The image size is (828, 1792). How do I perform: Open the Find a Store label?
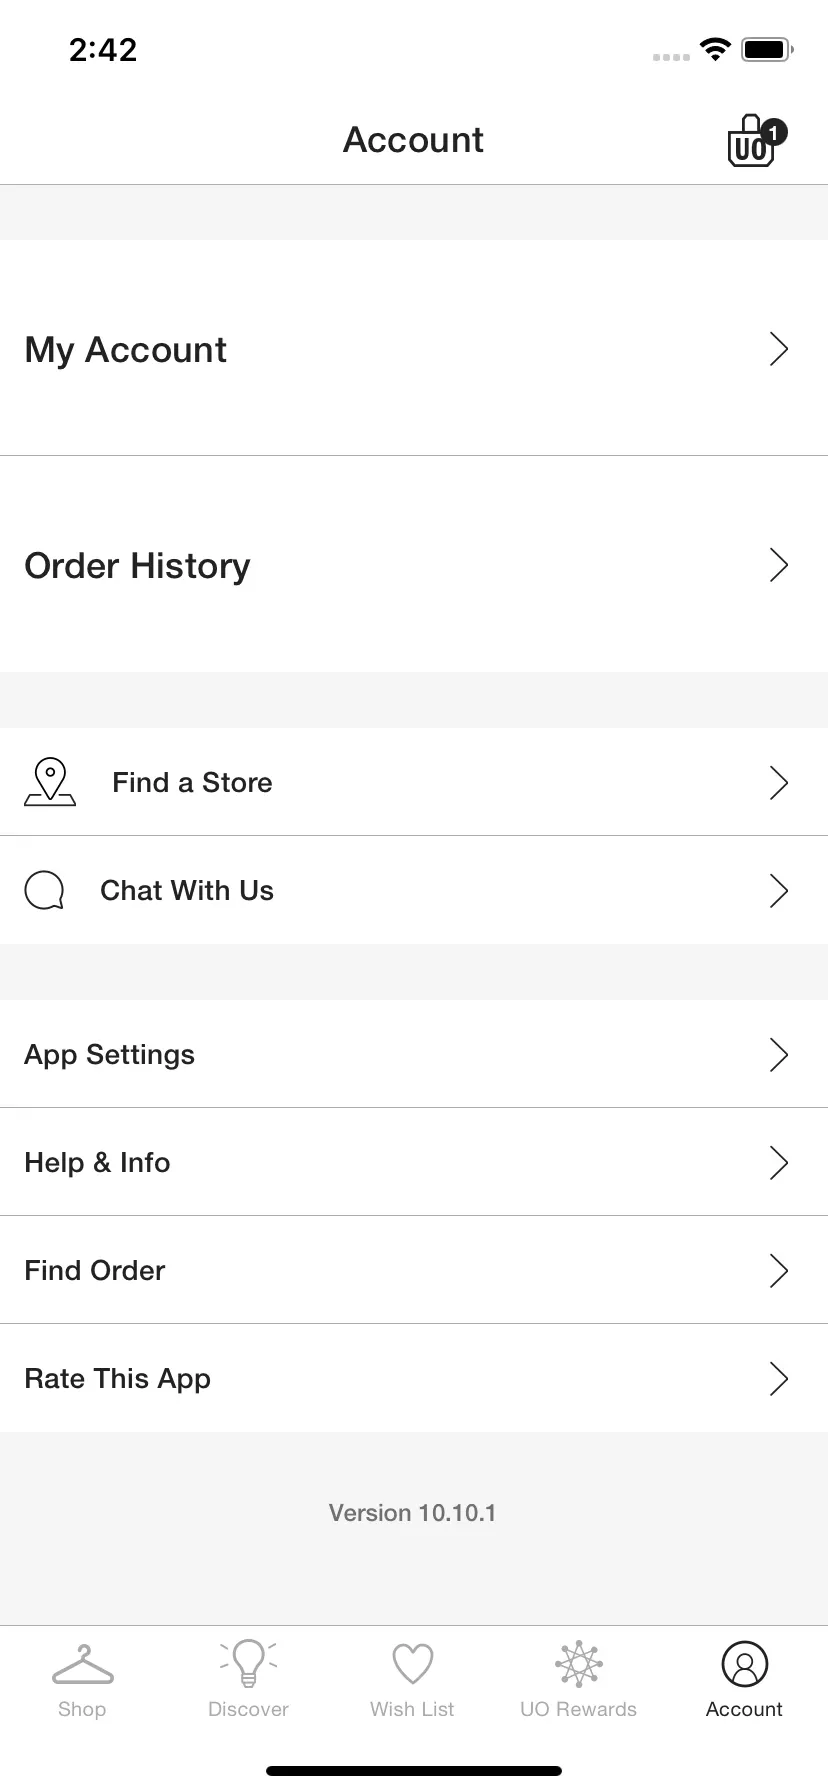pos(192,782)
